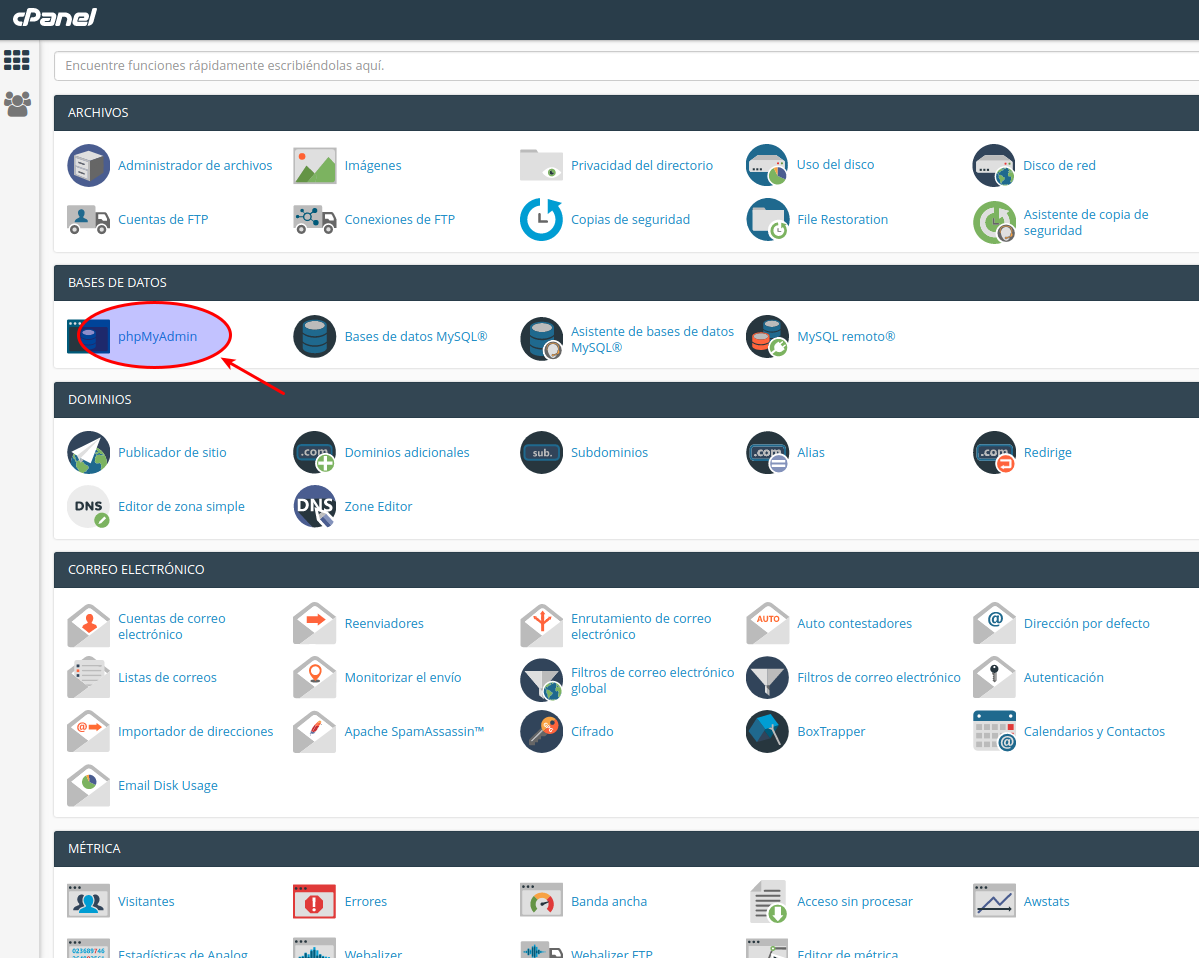Open the BoxTrapper icon

767,732
